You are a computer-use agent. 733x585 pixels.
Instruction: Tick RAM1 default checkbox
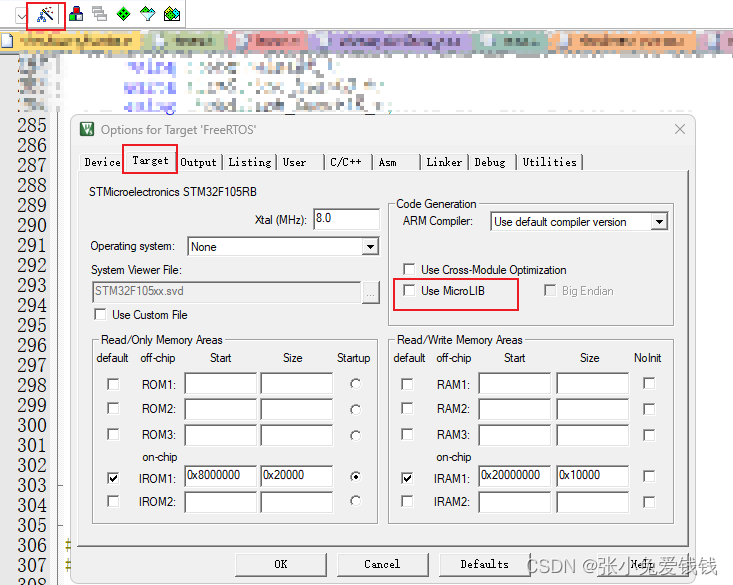407,384
